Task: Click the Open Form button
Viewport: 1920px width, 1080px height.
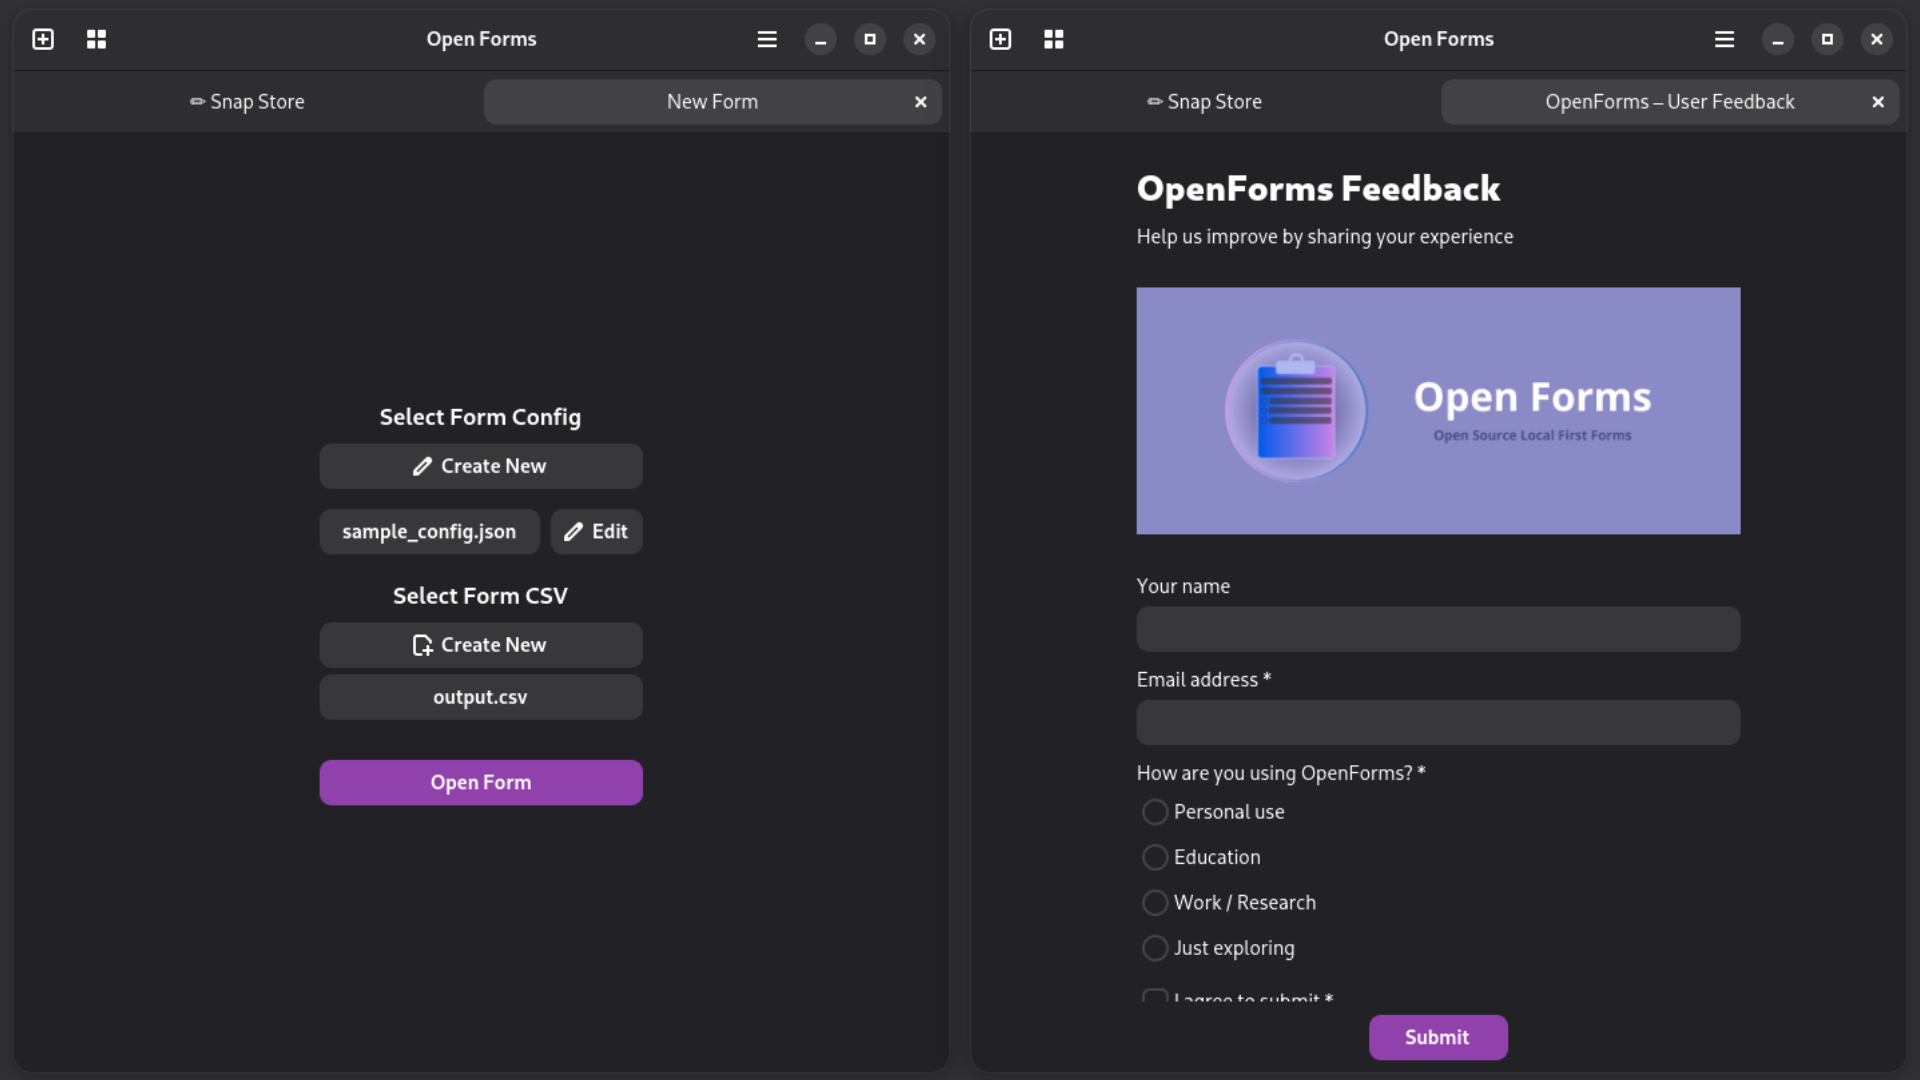Action: [x=480, y=782]
